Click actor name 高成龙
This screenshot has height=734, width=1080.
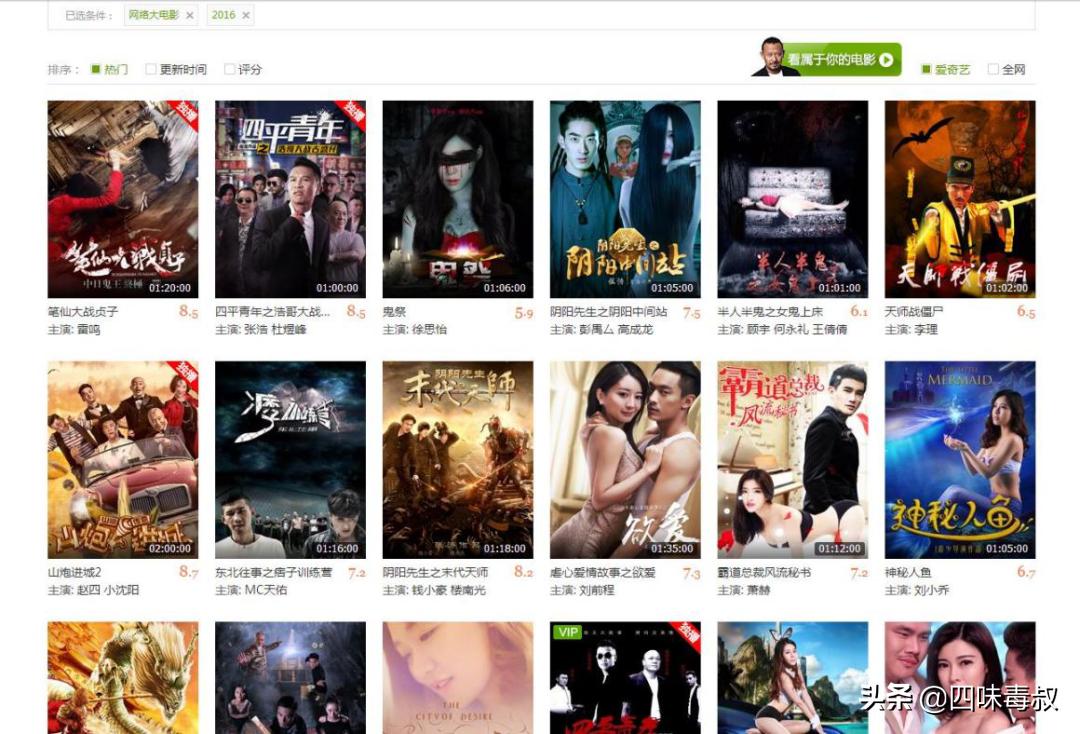tap(635, 330)
